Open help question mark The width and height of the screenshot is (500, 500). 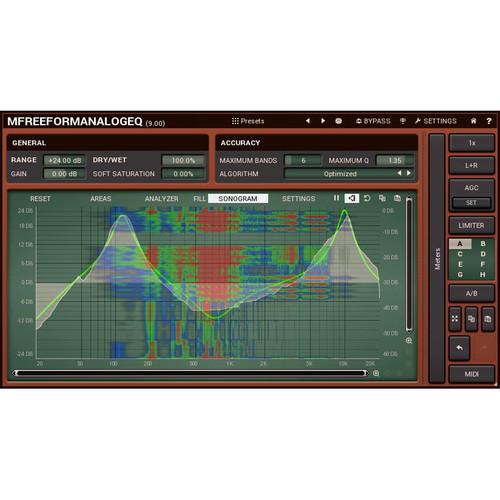(x=489, y=121)
